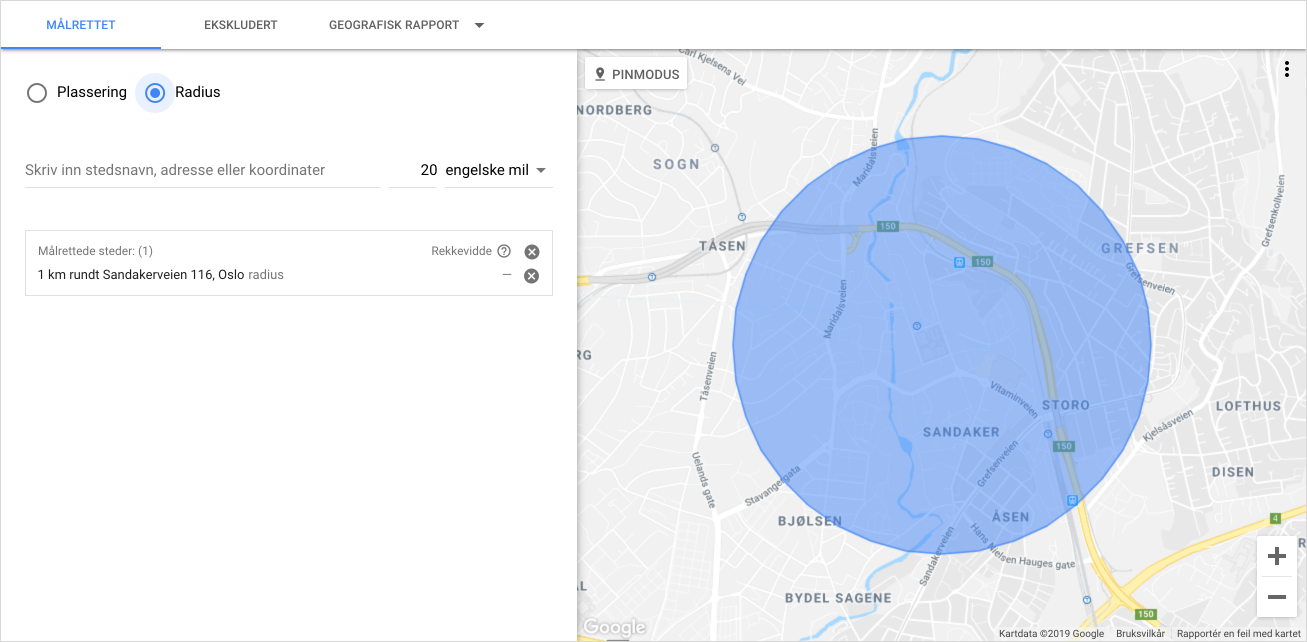Select the Radius radio button
Image resolution: width=1307 pixels, height=642 pixels.
coord(155,93)
